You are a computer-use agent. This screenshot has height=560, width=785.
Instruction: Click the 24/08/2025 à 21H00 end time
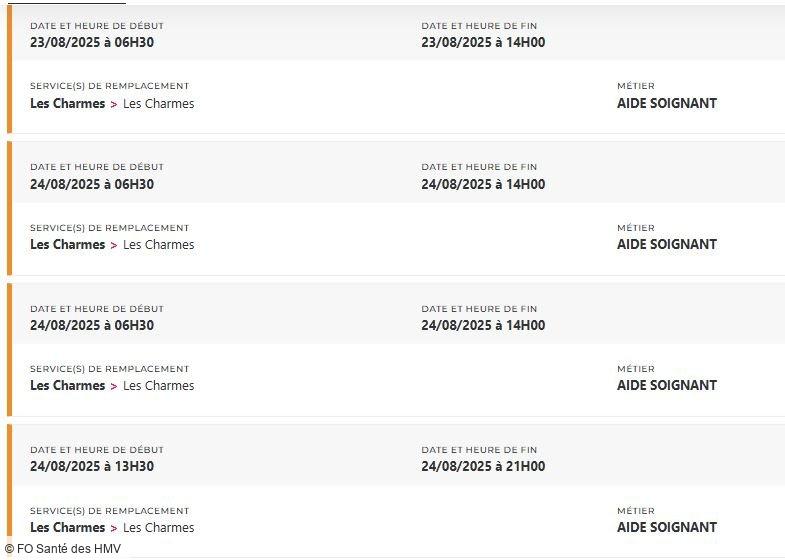coord(483,466)
